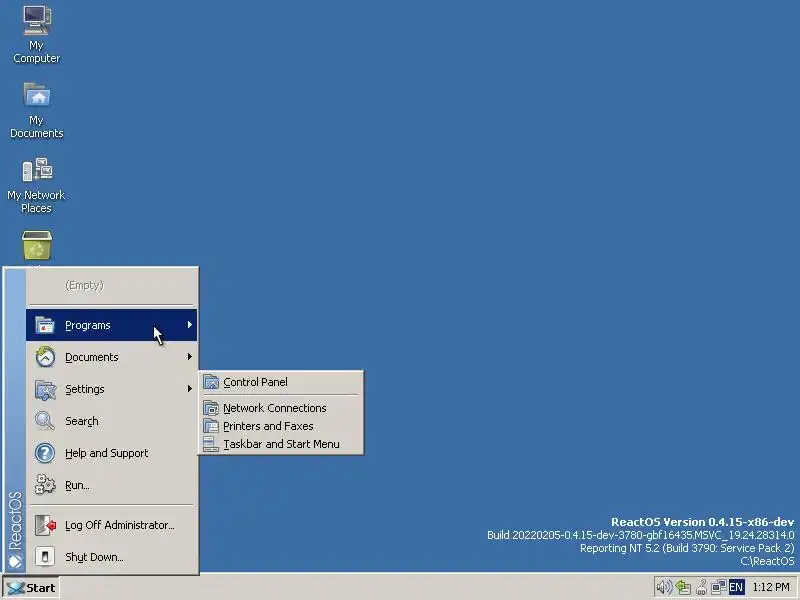This screenshot has width=800, height=600.
Task: Launch the Run... dialog entry
Action: tap(111, 485)
